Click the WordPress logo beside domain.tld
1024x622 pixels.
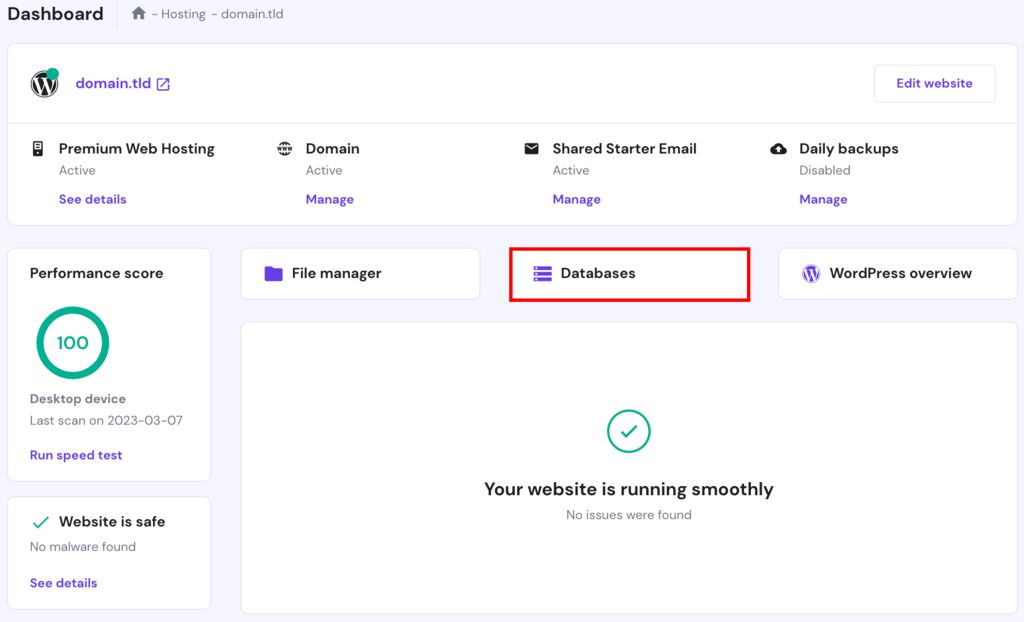(x=44, y=84)
